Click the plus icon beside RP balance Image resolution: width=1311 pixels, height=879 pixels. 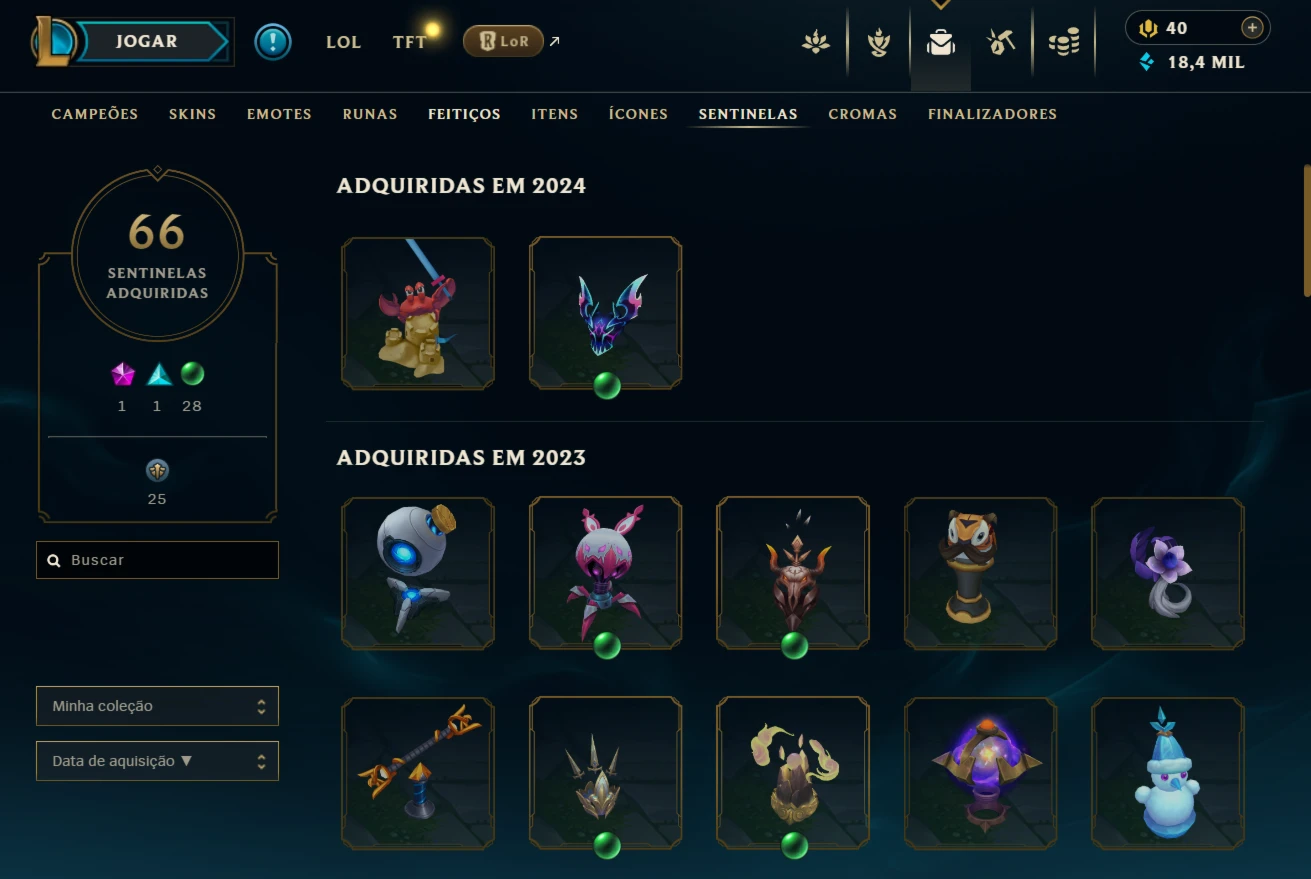pyautogui.click(x=1251, y=28)
